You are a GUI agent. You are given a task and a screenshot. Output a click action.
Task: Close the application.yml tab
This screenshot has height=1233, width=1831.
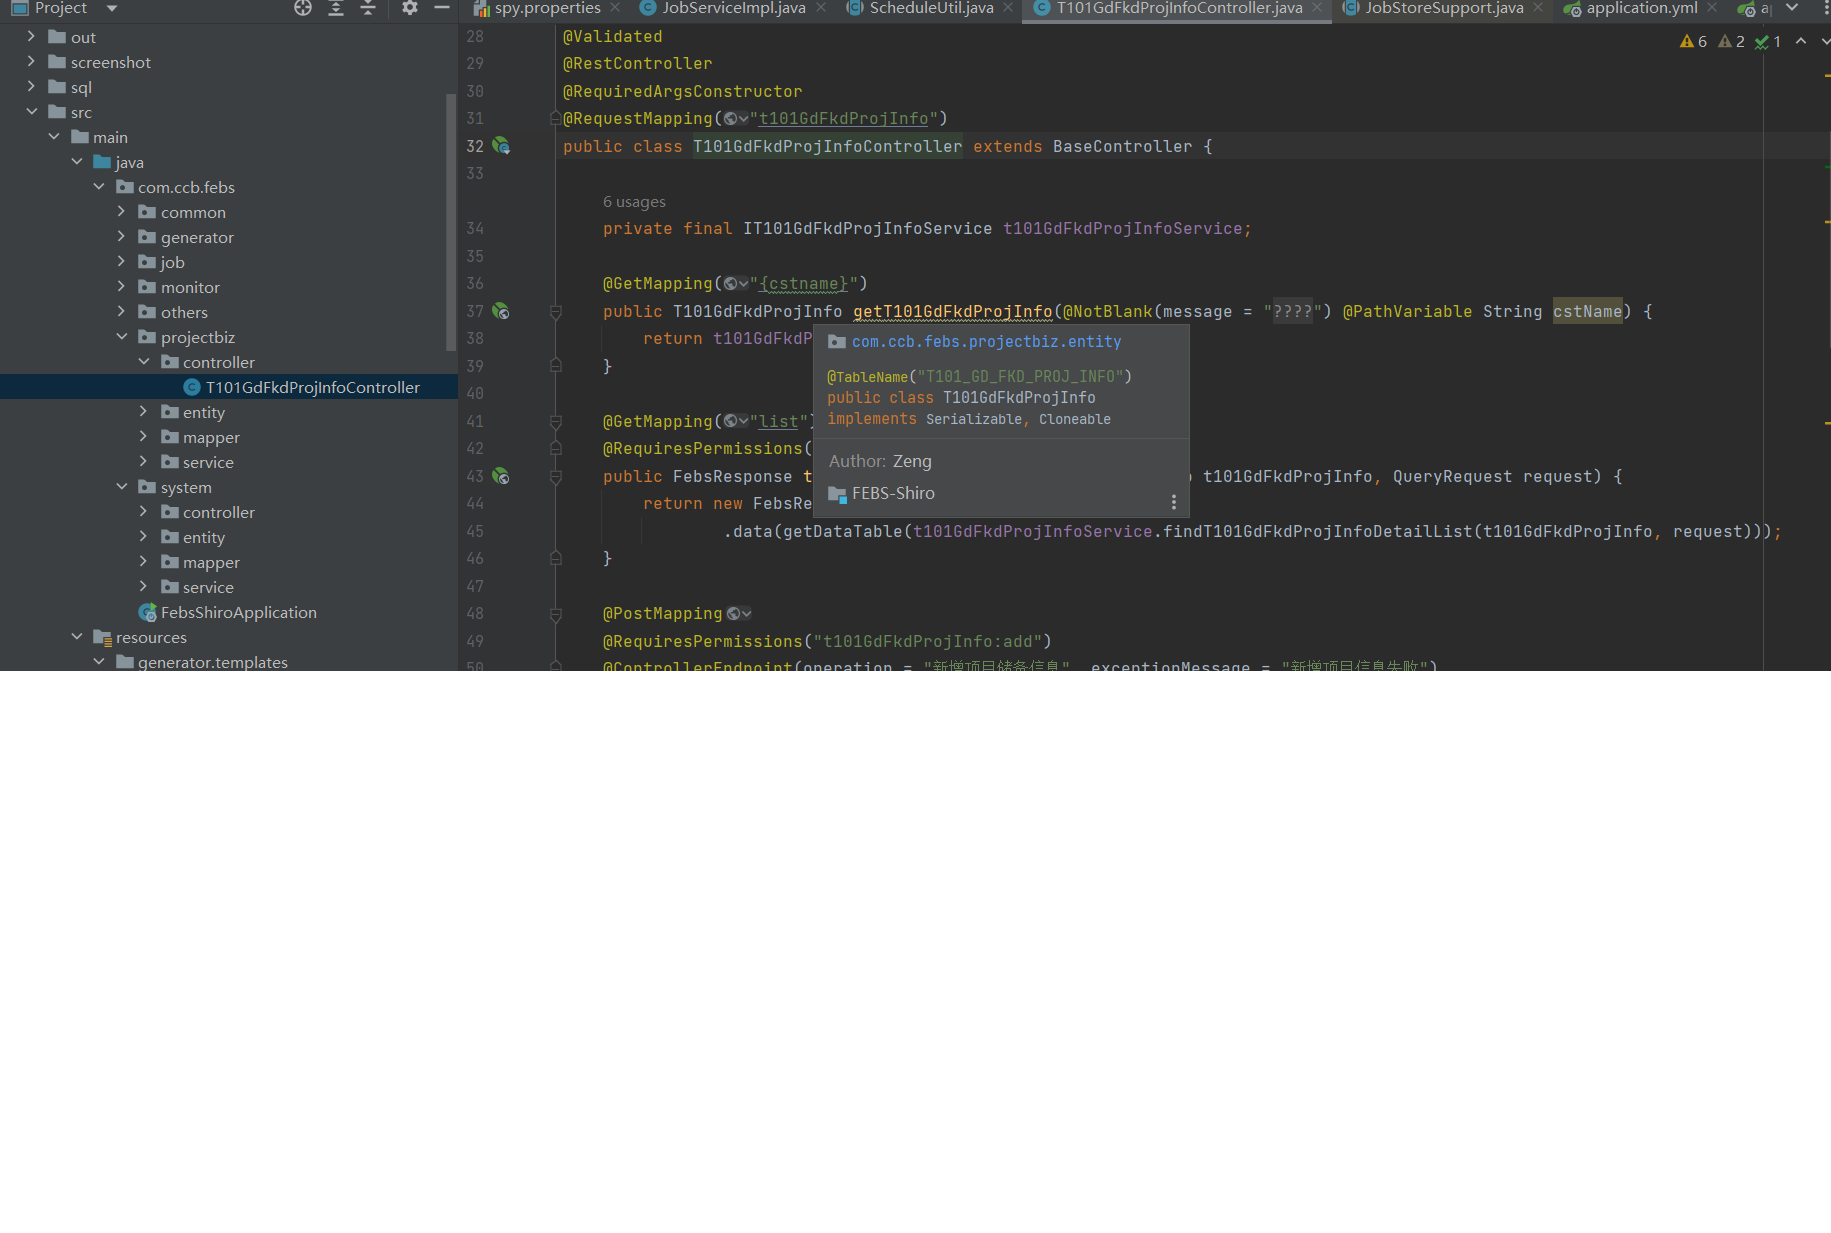tap(1712, 8)
